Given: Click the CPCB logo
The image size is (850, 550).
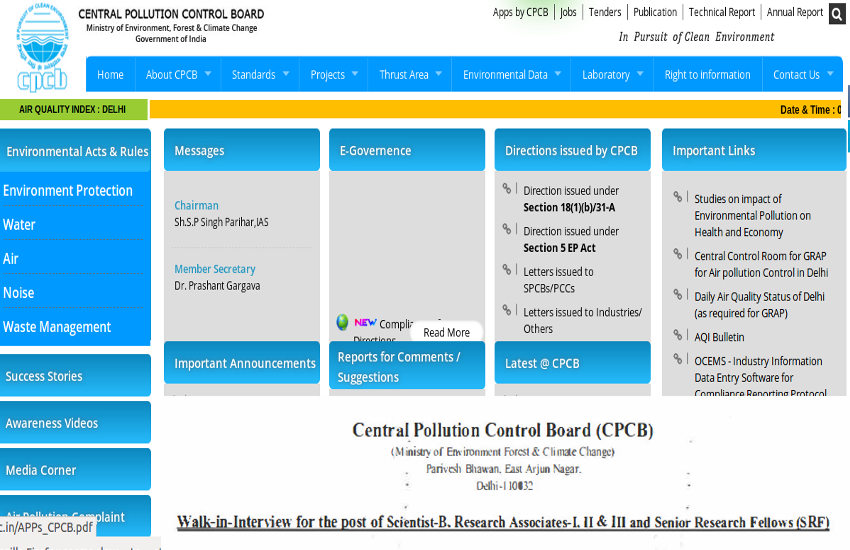Looking at the screenshot, I should pyautogui.click(x=42, y=48).
